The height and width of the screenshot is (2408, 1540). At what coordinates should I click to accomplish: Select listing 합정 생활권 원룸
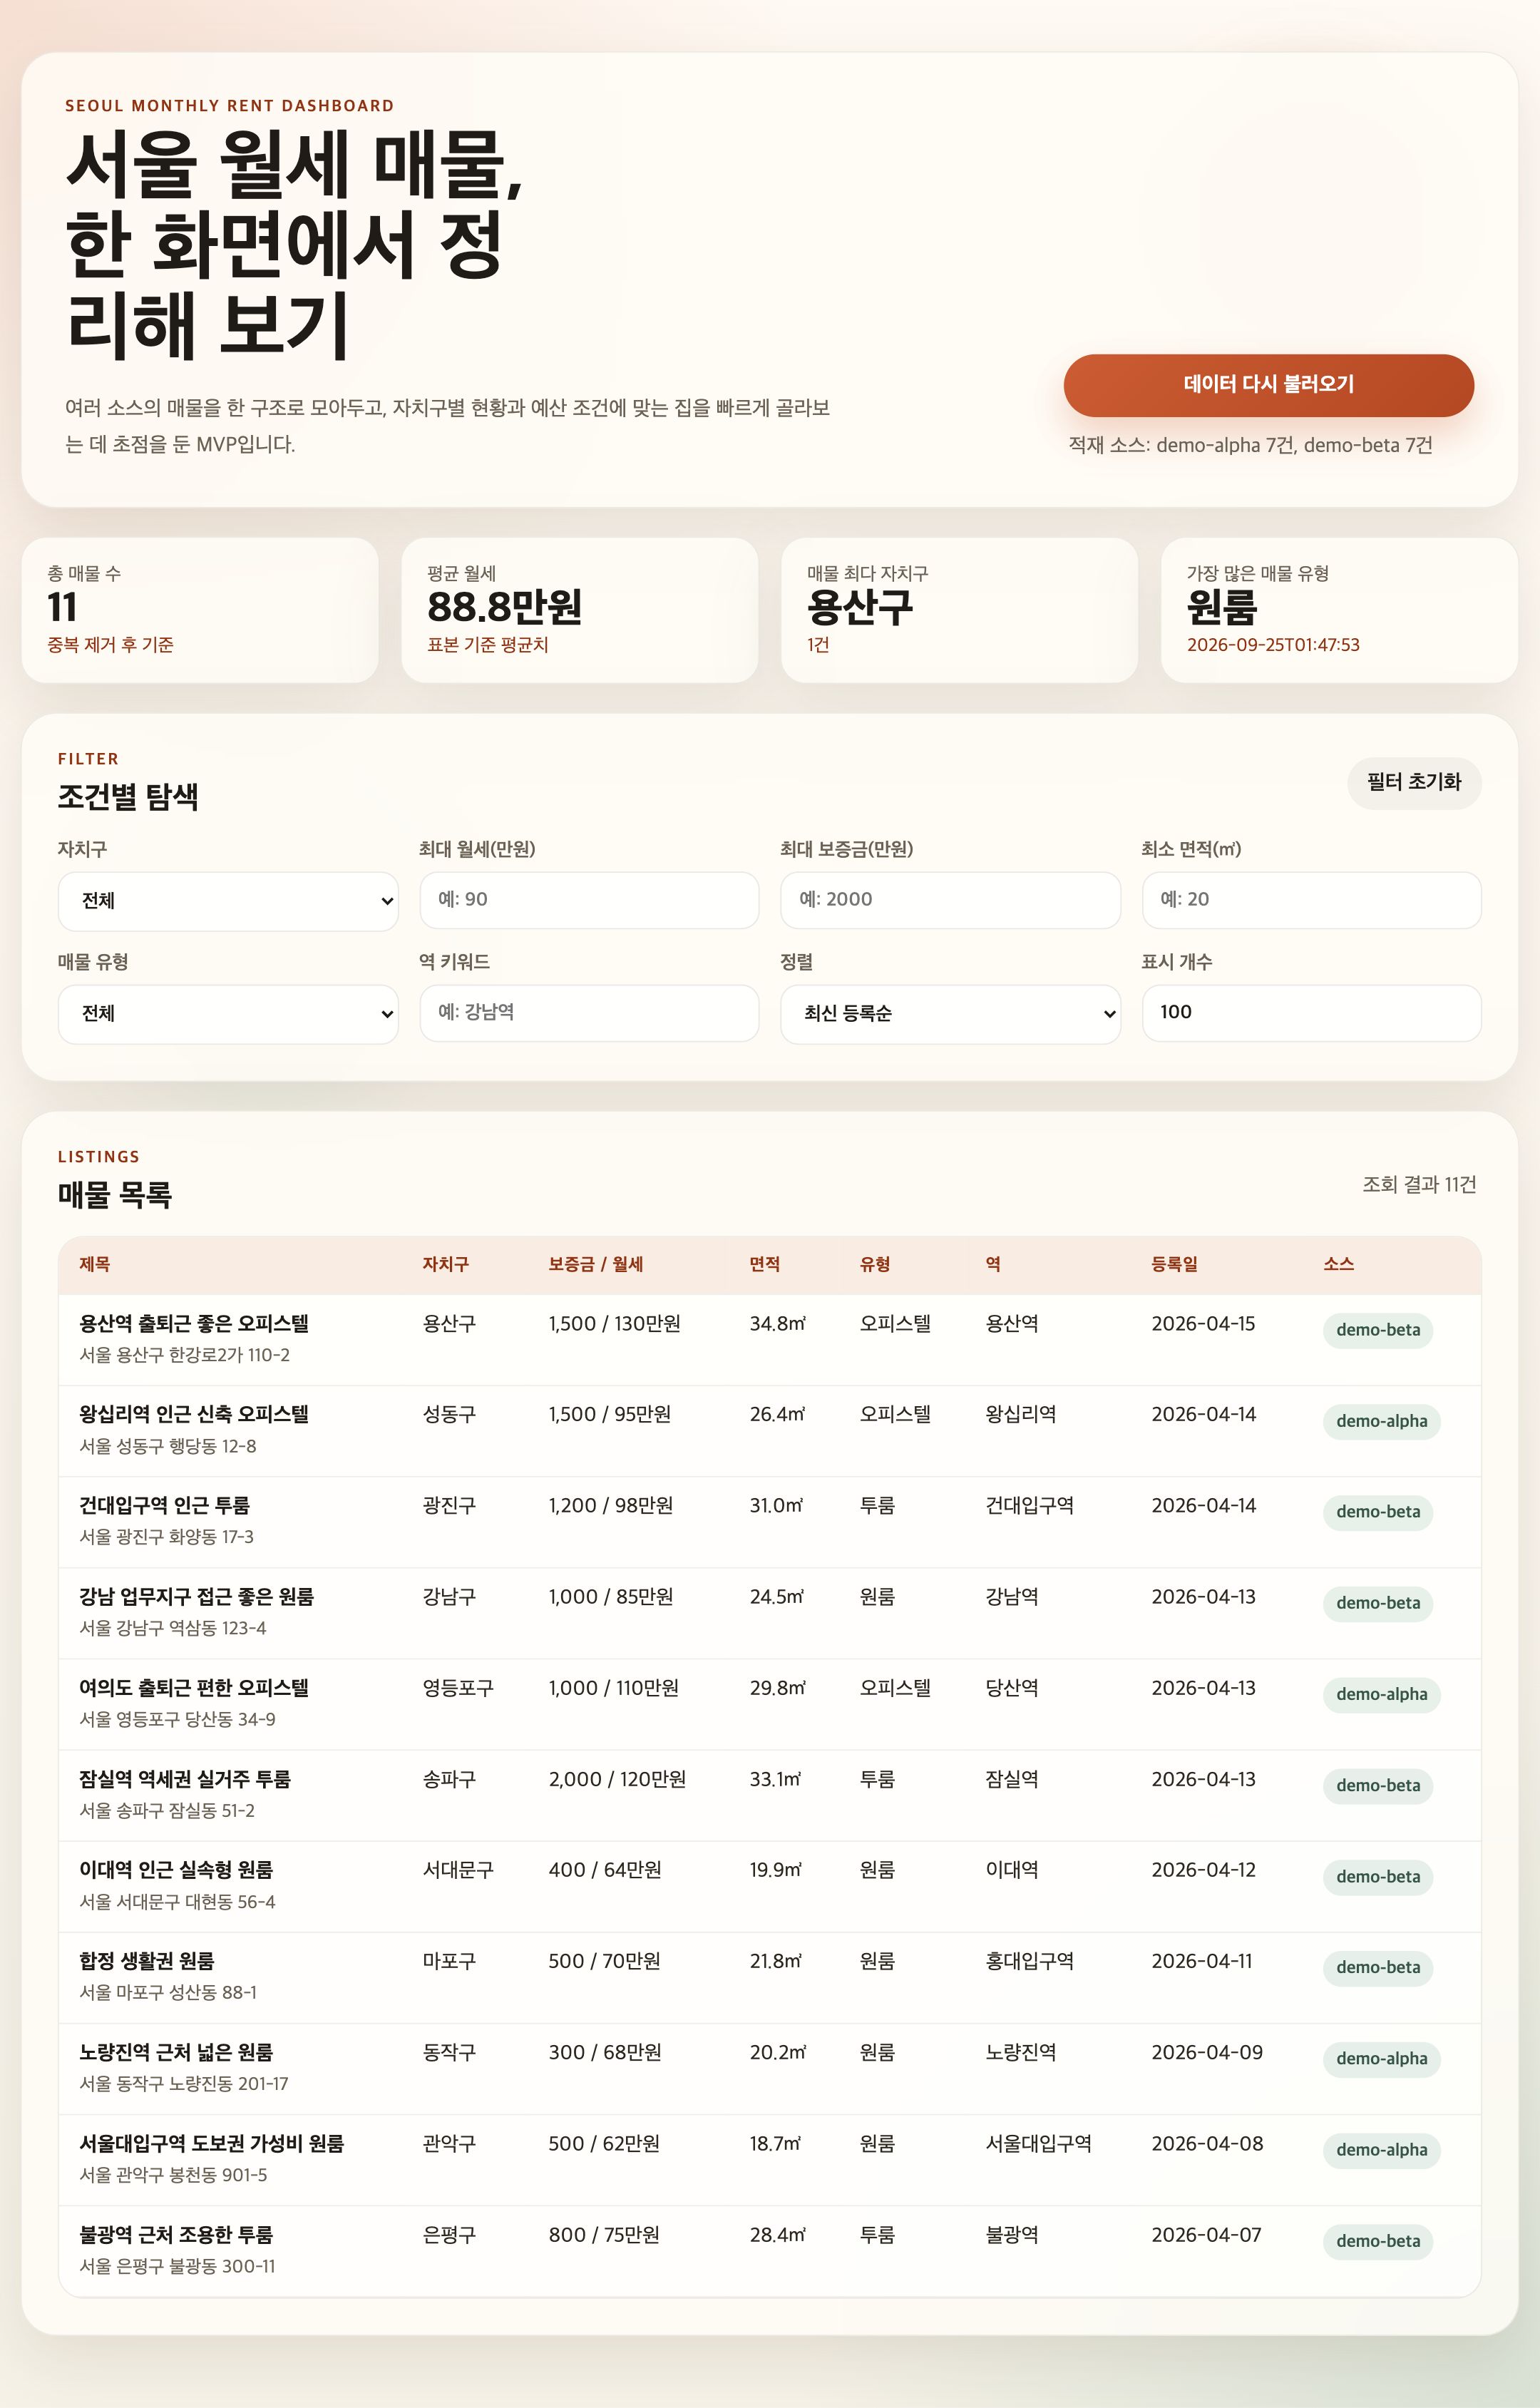(147, 1961)
